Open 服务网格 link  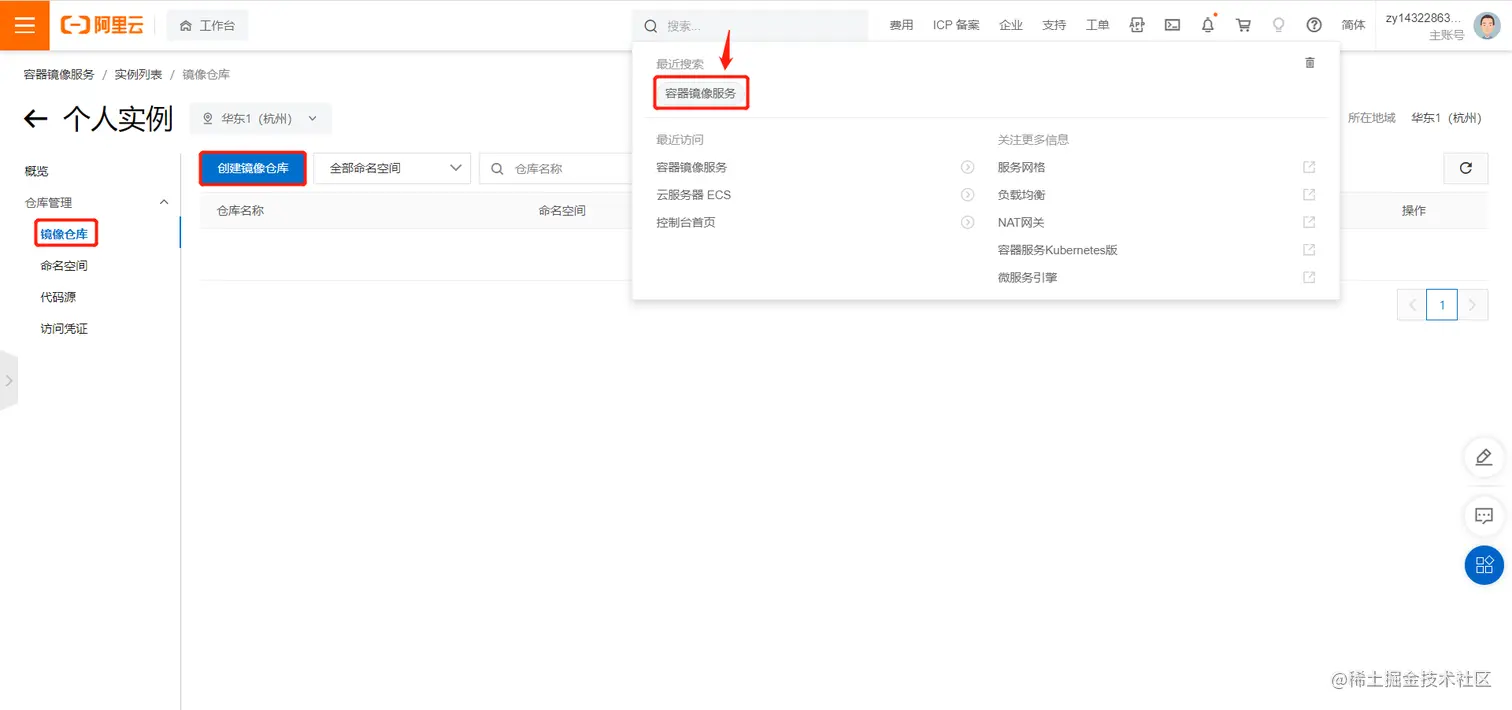point(1021,167)
